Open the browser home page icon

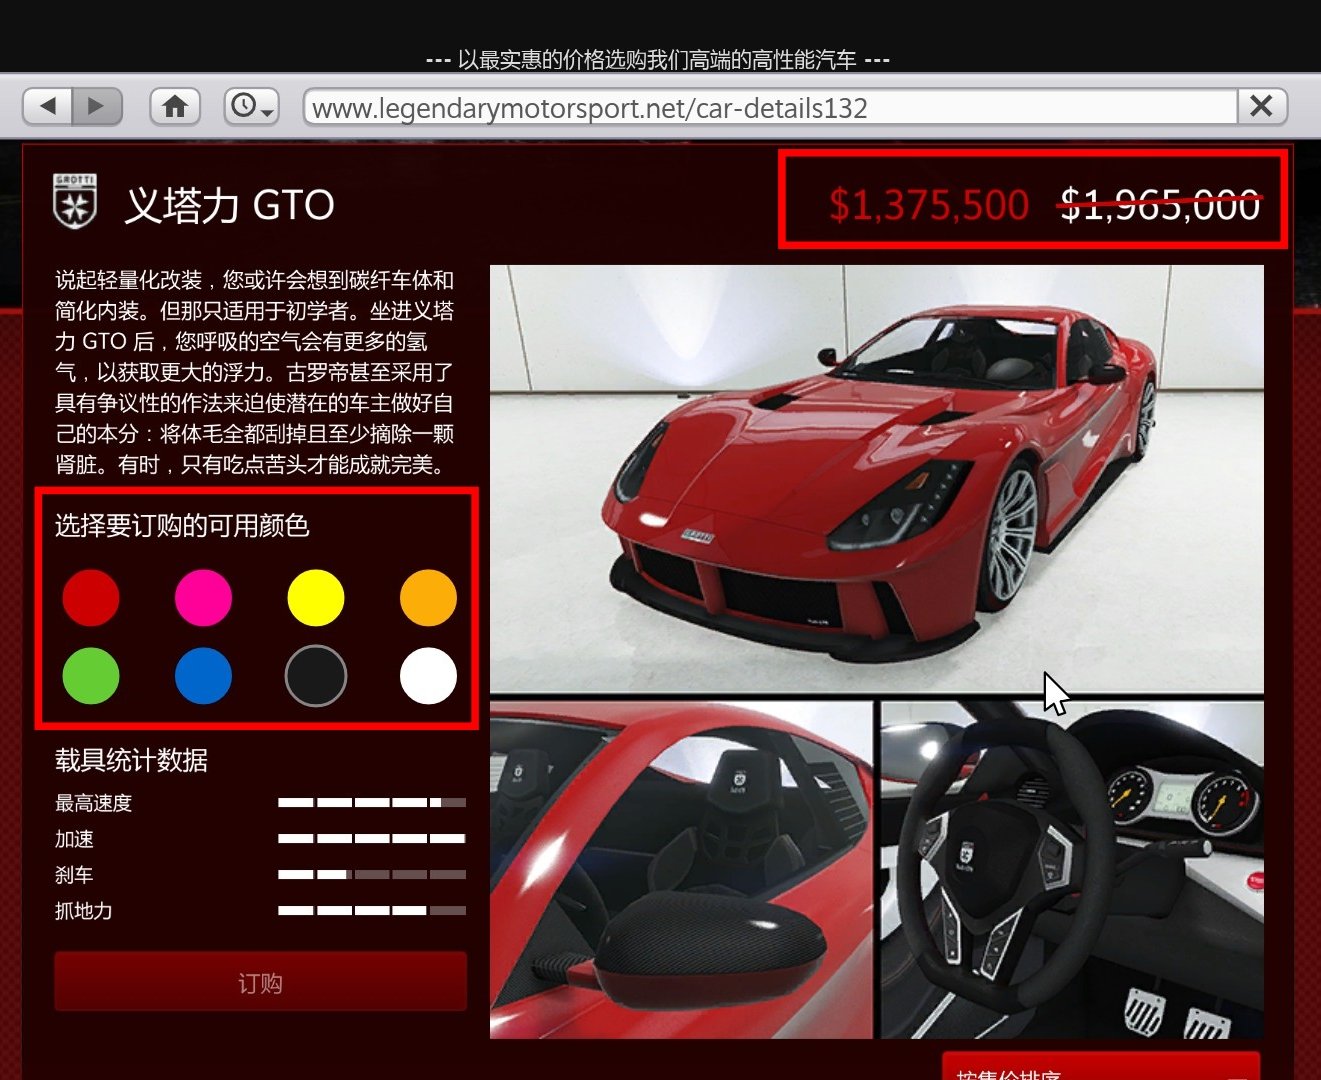click(175, 106)
